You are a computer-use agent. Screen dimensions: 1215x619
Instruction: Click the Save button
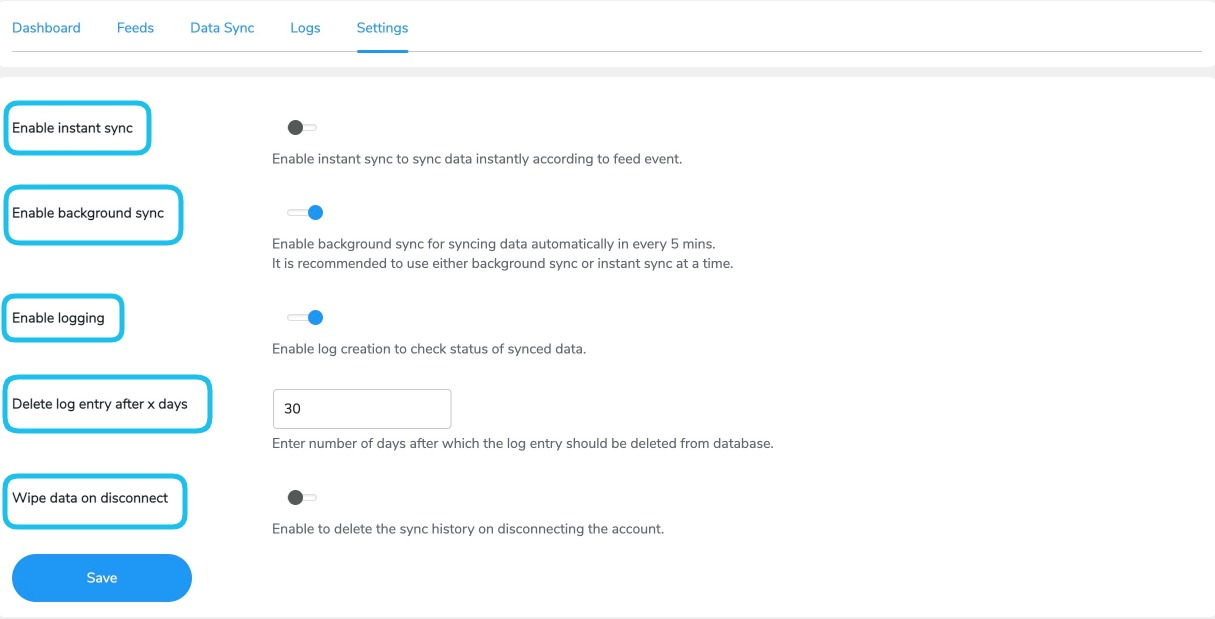101,578
